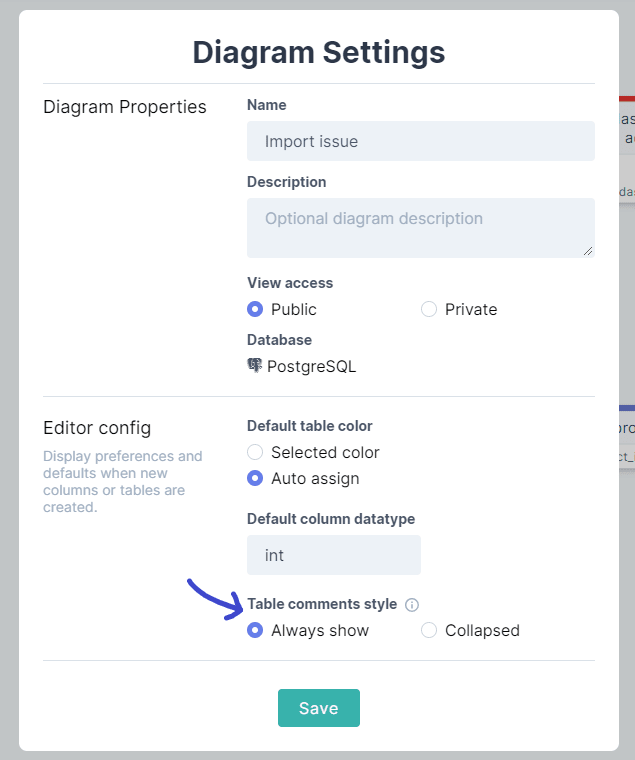Click the PostgreSQL database label
Viewport: 635px width, 760px height.
pyautogui.click(x=312, y=366)
